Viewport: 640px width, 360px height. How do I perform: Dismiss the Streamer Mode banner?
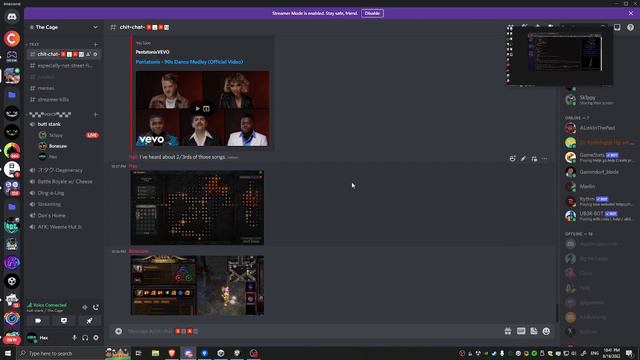coord(631,13)
